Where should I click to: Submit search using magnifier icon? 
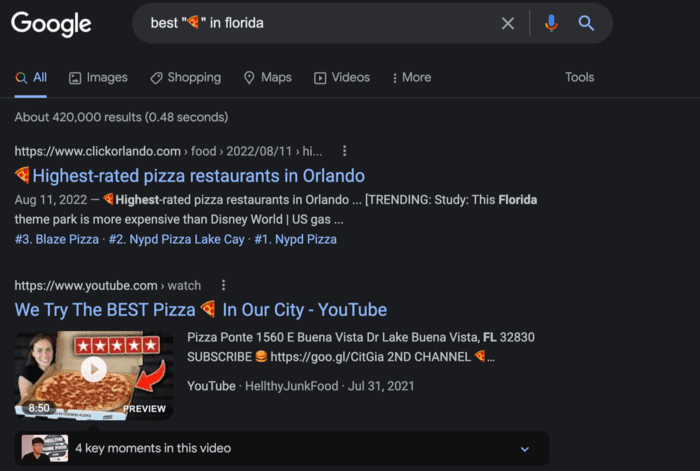pyautogui.click(x=586, y=23)
